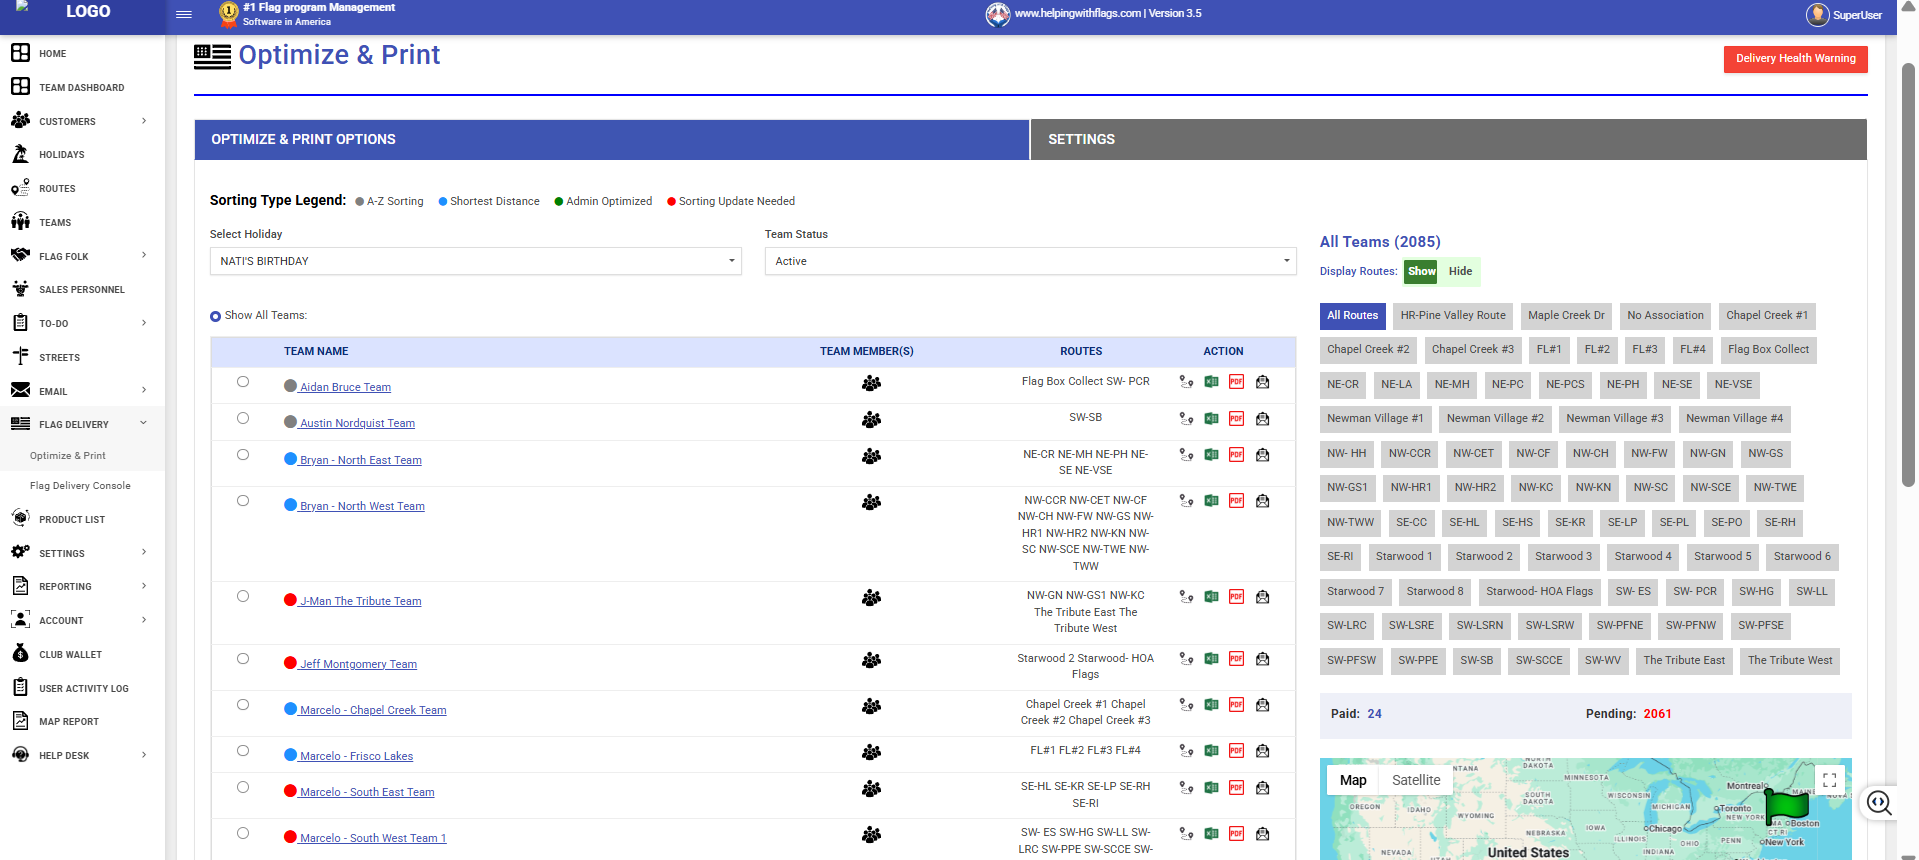Open the Sales Personnel sidebar icon
Viewport: 1919px width, 860px height.
[x=20, y=289]
